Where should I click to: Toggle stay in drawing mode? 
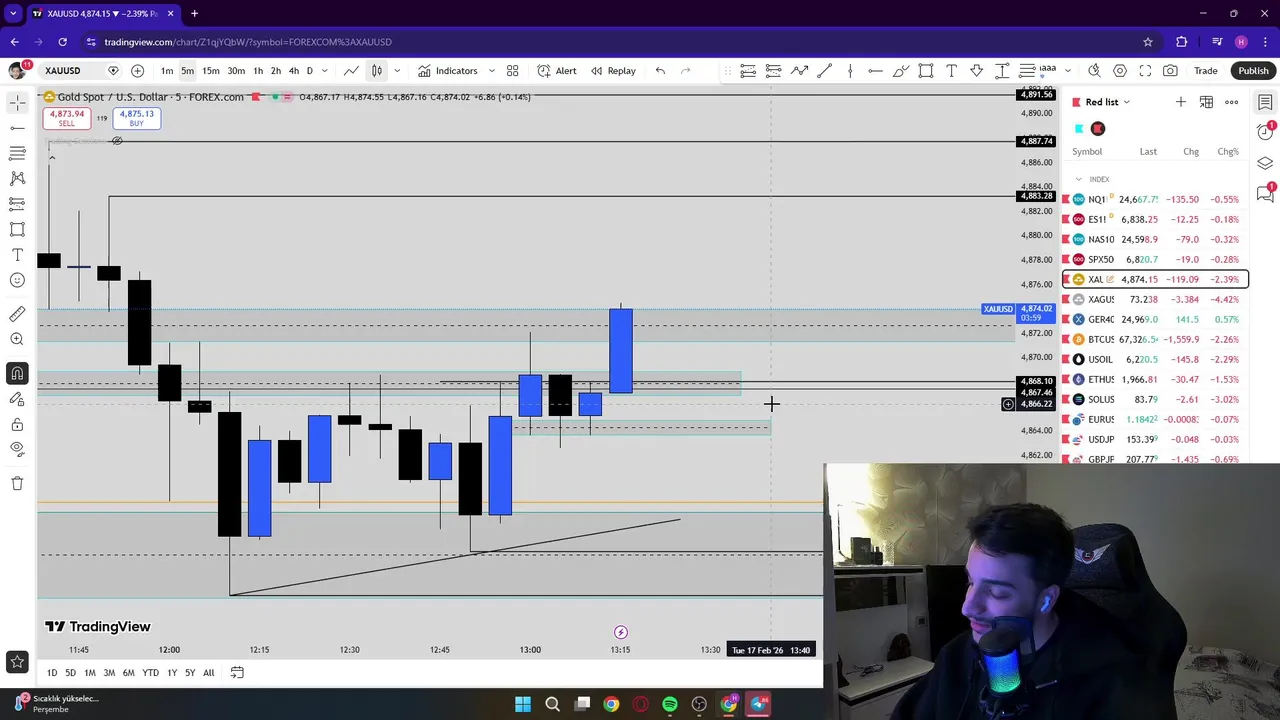click(x=17, y=399)
